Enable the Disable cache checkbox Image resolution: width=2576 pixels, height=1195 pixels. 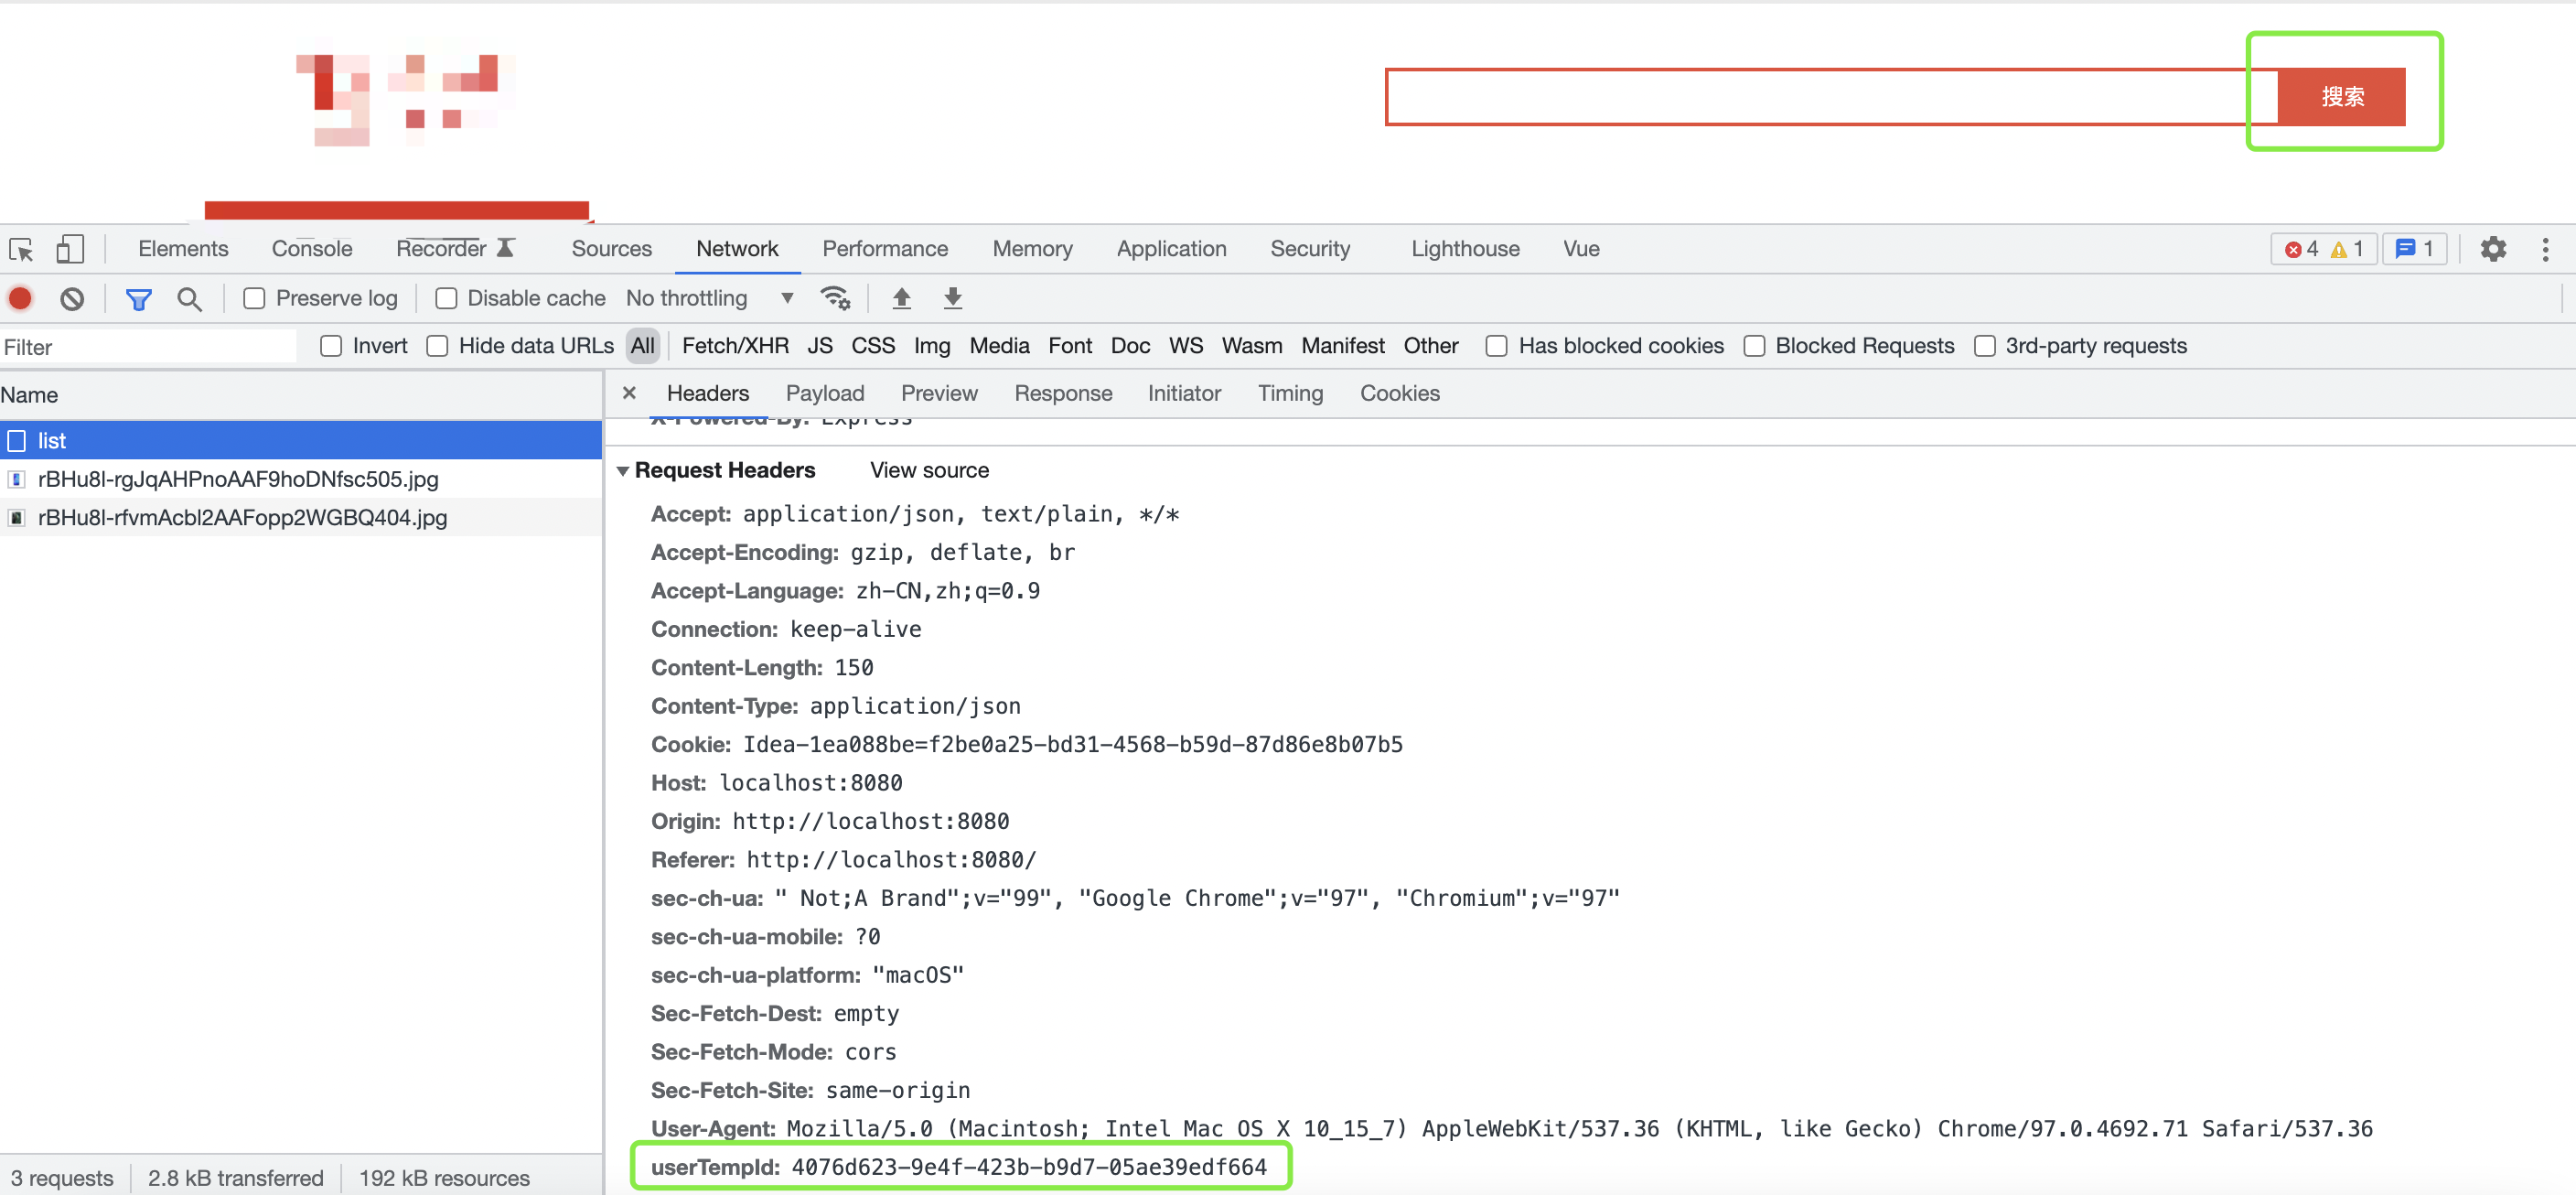tap(446, 298)
